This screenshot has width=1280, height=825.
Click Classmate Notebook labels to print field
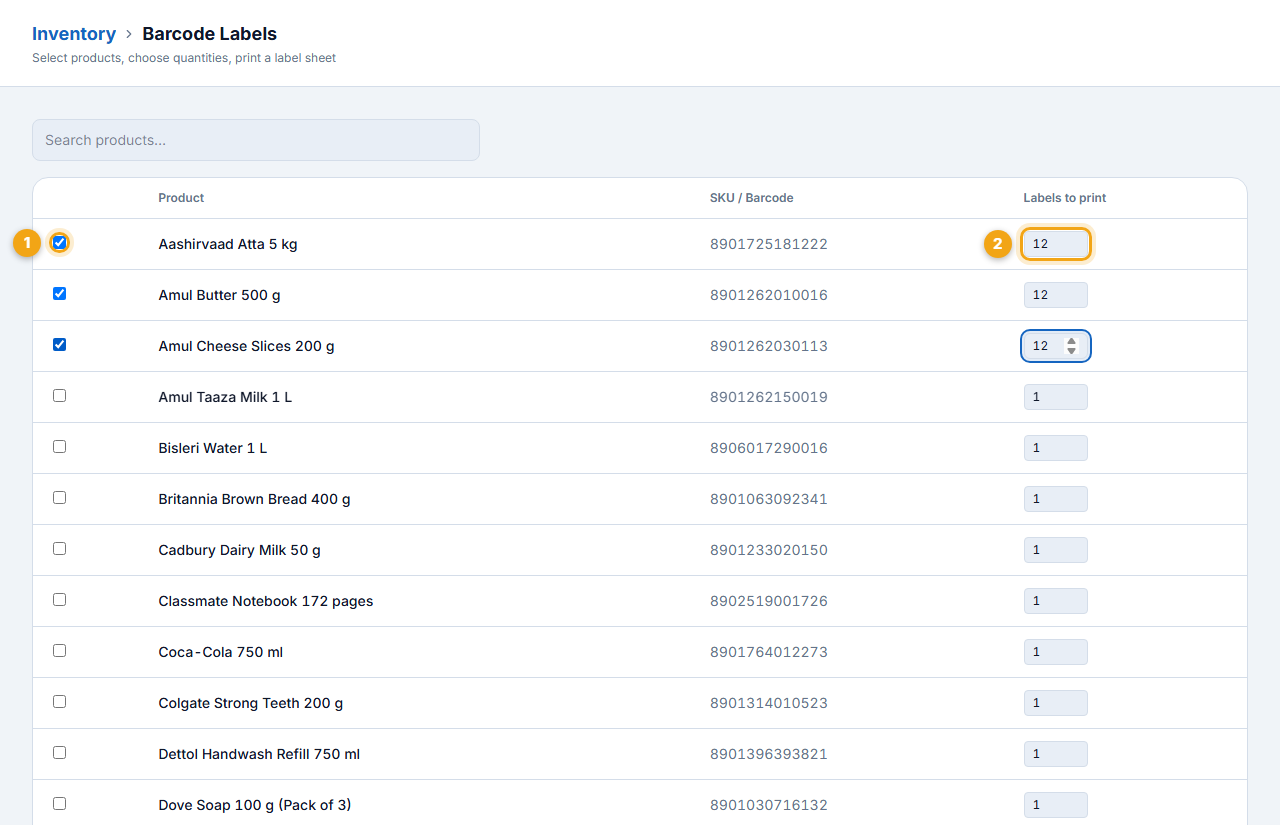[1056, 601]
